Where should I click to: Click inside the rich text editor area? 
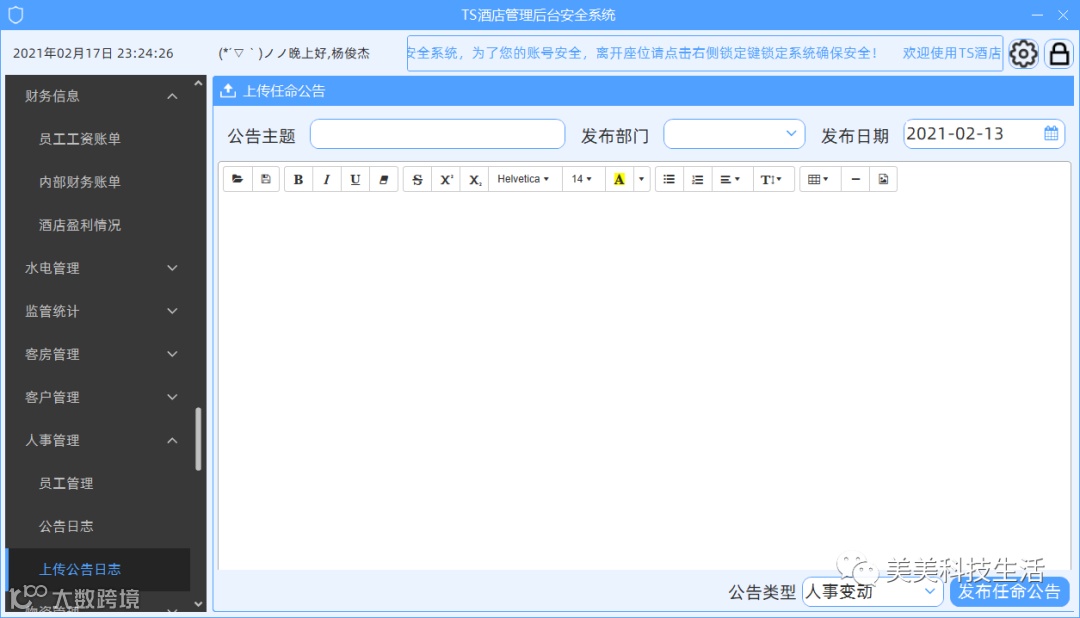point(644,382)
